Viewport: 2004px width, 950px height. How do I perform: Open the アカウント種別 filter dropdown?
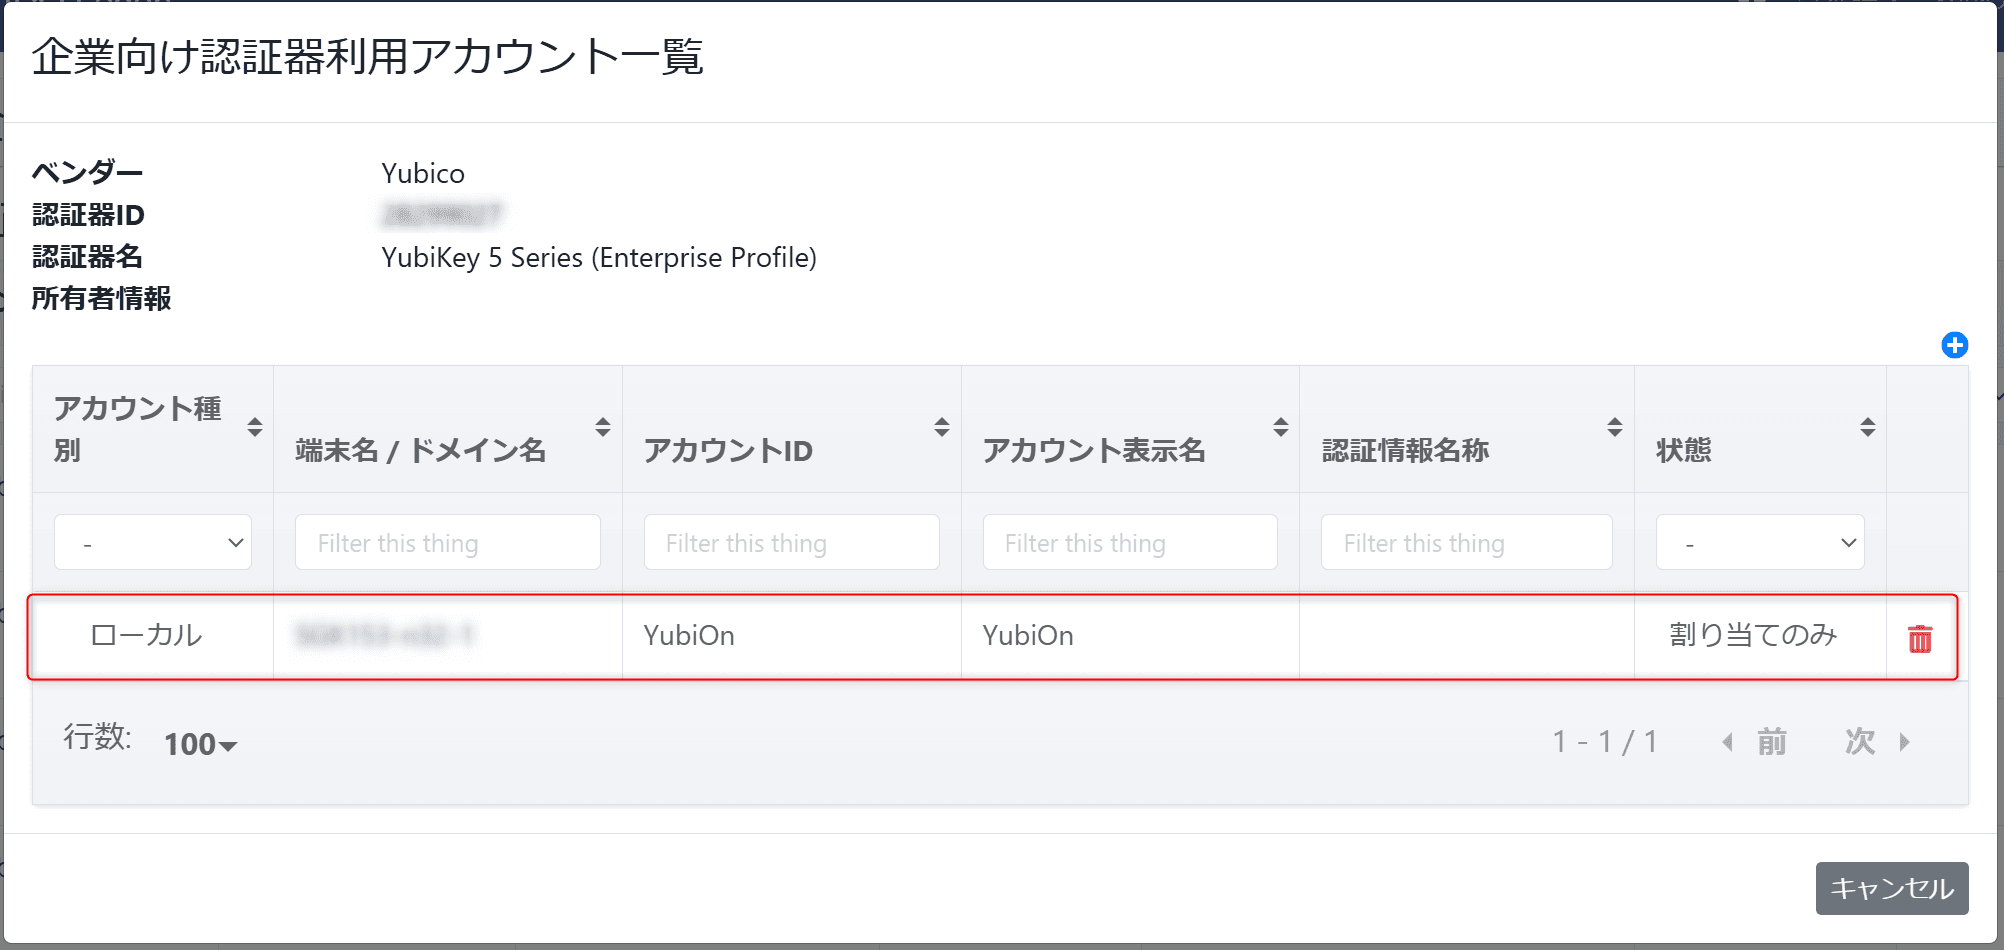click(x=153, y=542)
